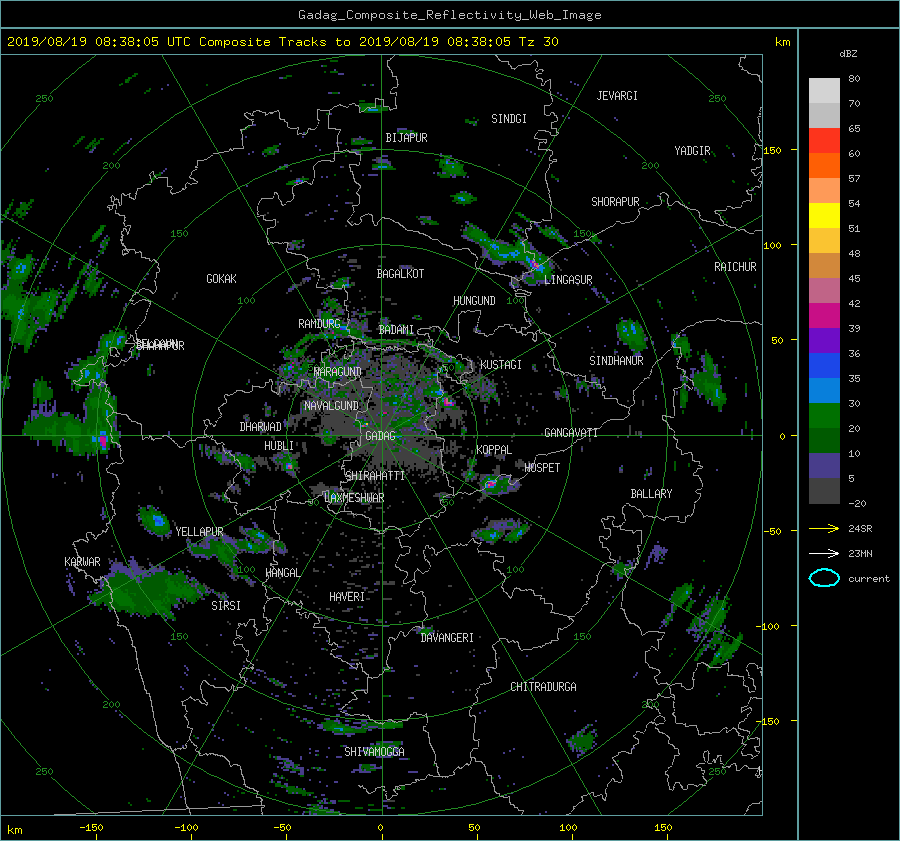
Task: Click the GADAG radar center label
Action: coord(381,436)
